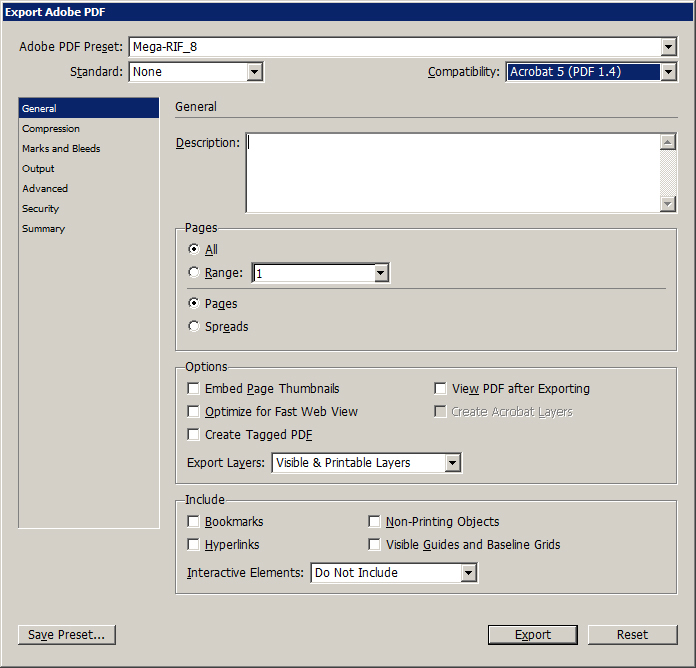This screenshot has height=668, width=696.
Task: Click the Reset button
Action: point(633,635)
